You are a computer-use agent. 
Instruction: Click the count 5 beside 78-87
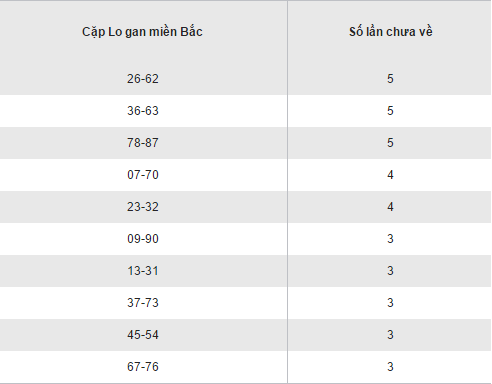point(390,143)
